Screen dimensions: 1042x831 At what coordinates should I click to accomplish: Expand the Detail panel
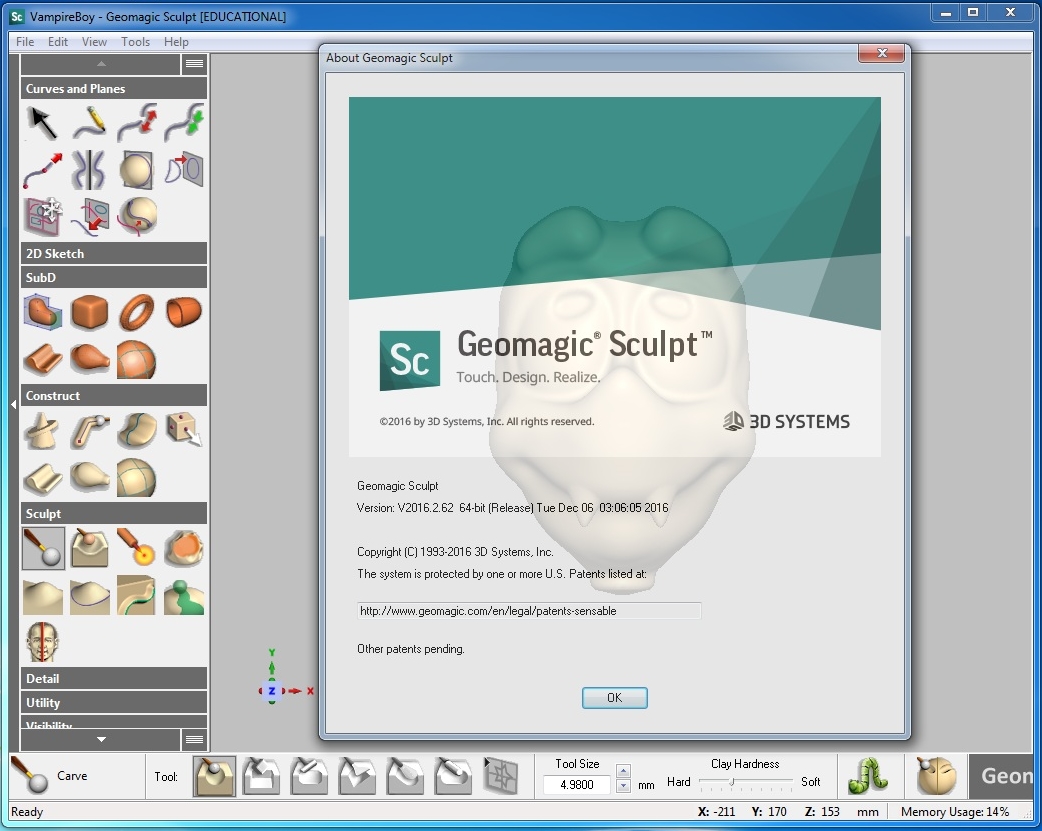click(x=114, y=679)
